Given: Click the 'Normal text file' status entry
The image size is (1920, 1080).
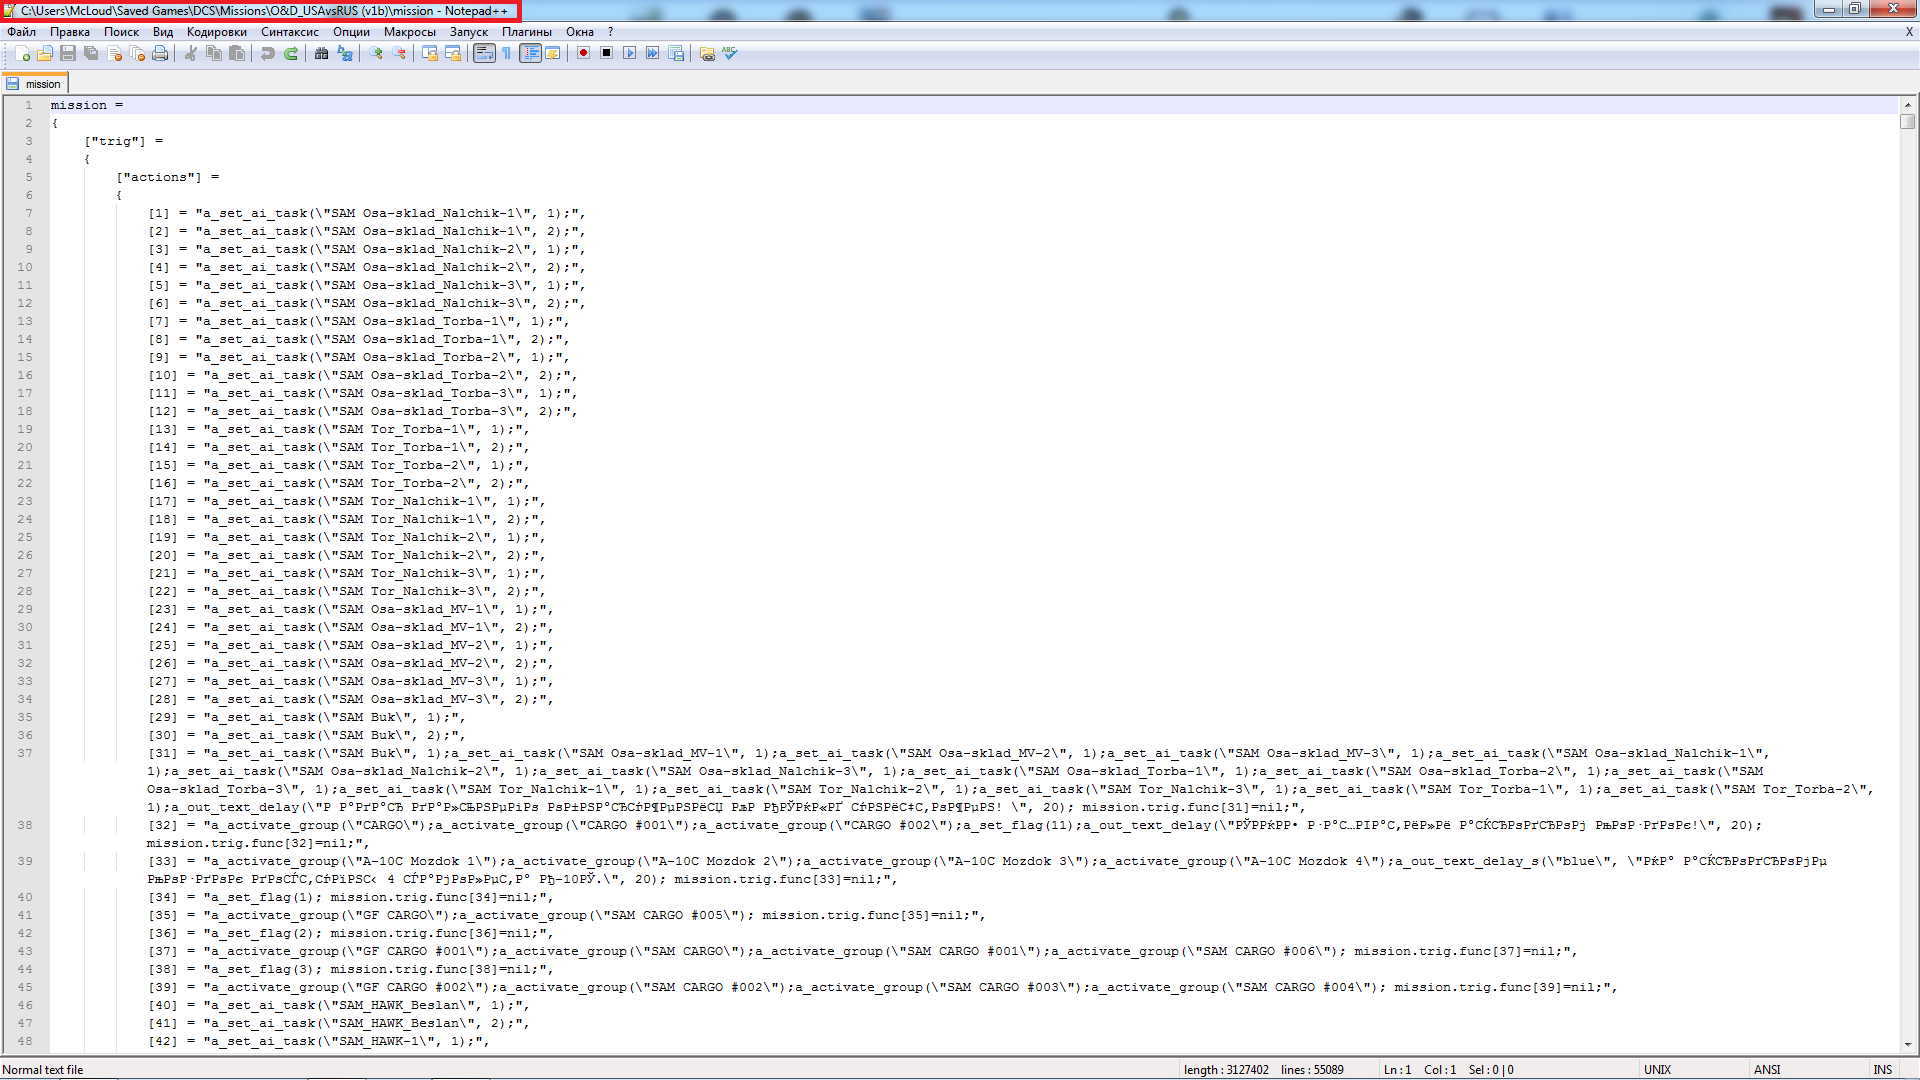Looking at the screenshot, I should (x=43, y=1070).
